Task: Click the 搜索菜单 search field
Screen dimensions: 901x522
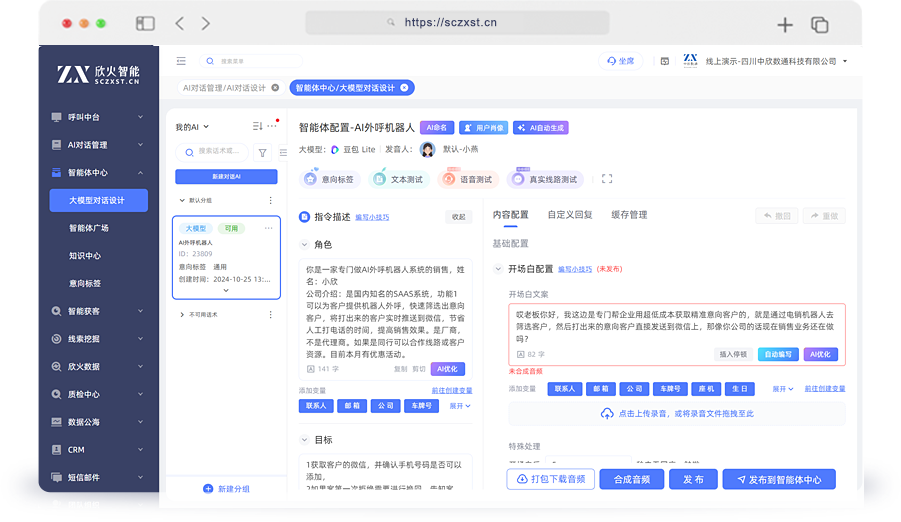Action: 251,61
